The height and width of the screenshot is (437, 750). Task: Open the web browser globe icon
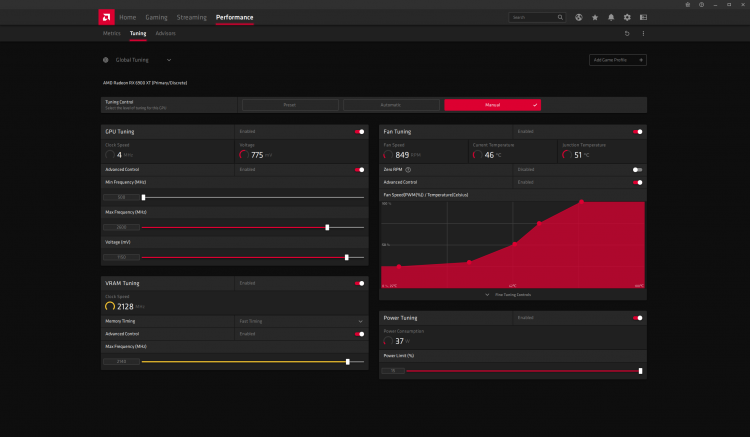click(578, 17)
